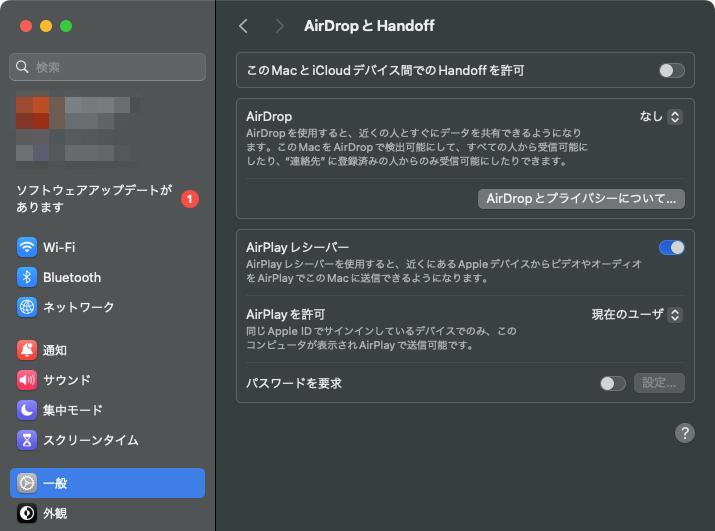
Task: Click the AirPlayを許可 label
Action: pos(285,315)
